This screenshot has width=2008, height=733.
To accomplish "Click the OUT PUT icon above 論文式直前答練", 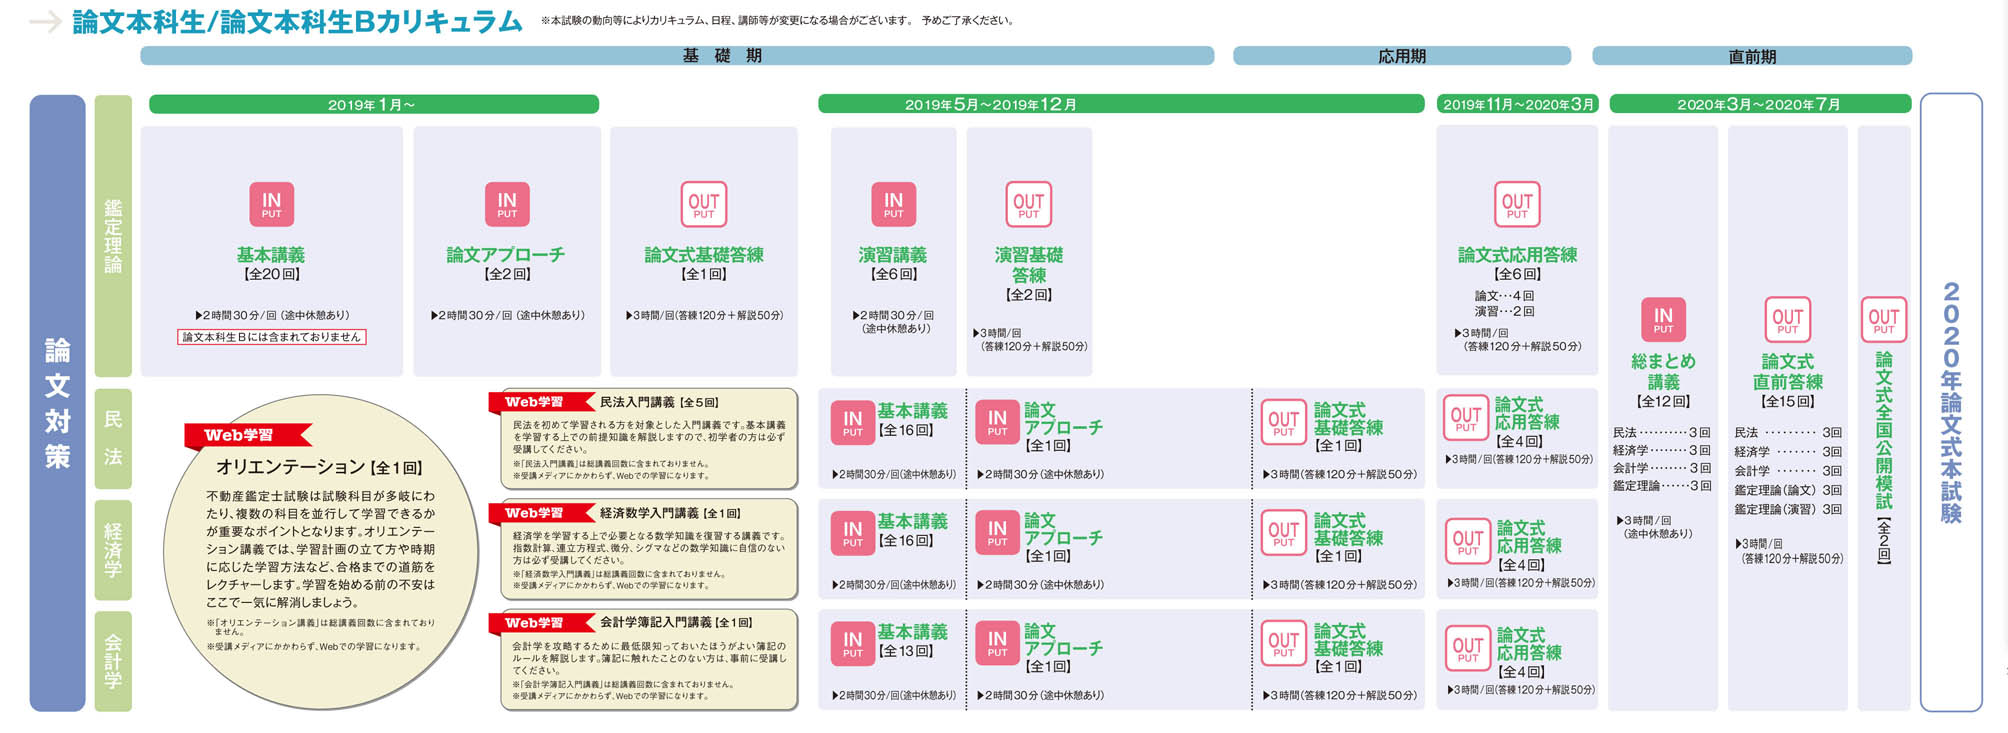I will pyautogui.click(x=1787, y=320).
